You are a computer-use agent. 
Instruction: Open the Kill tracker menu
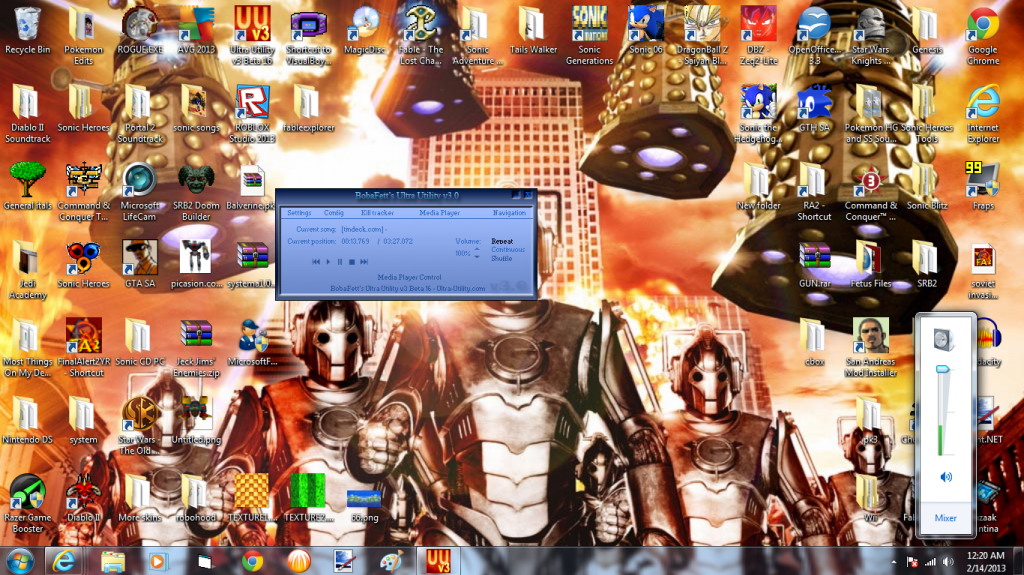pos(377,213)
